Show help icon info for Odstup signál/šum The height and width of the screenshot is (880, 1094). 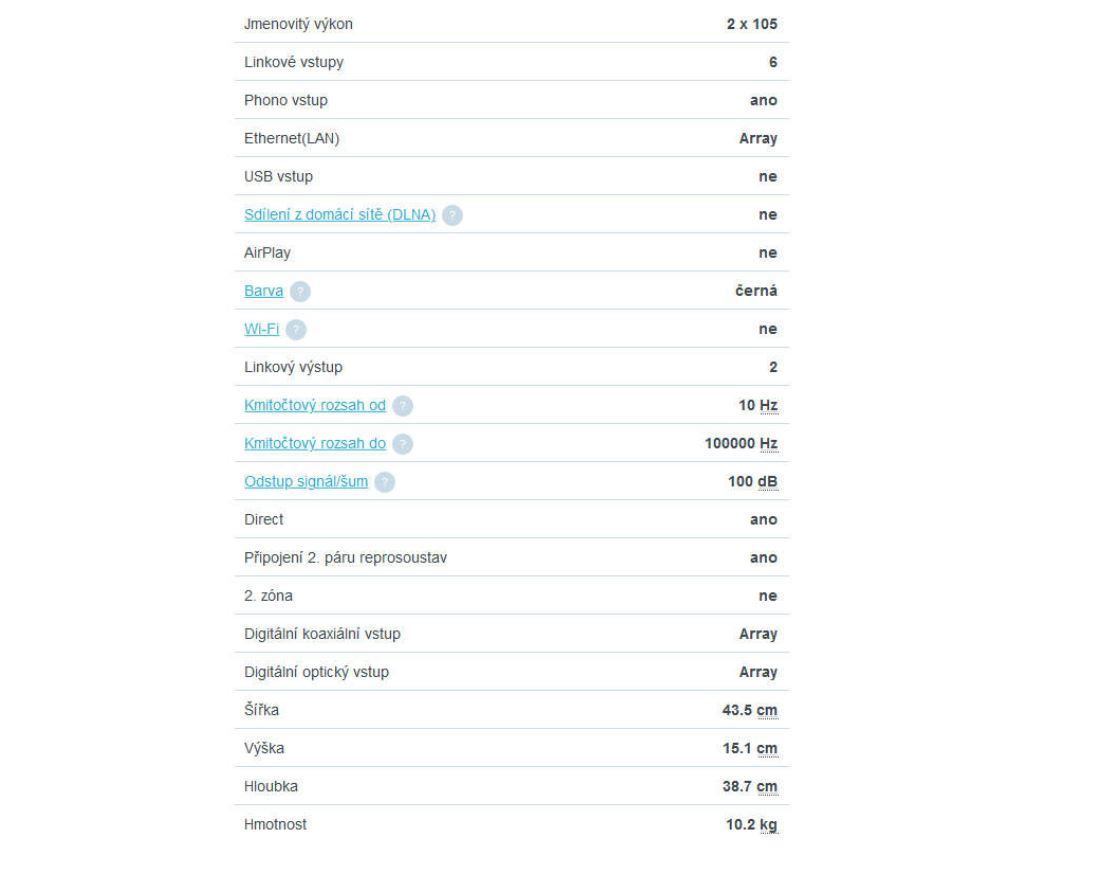point(385,482)
